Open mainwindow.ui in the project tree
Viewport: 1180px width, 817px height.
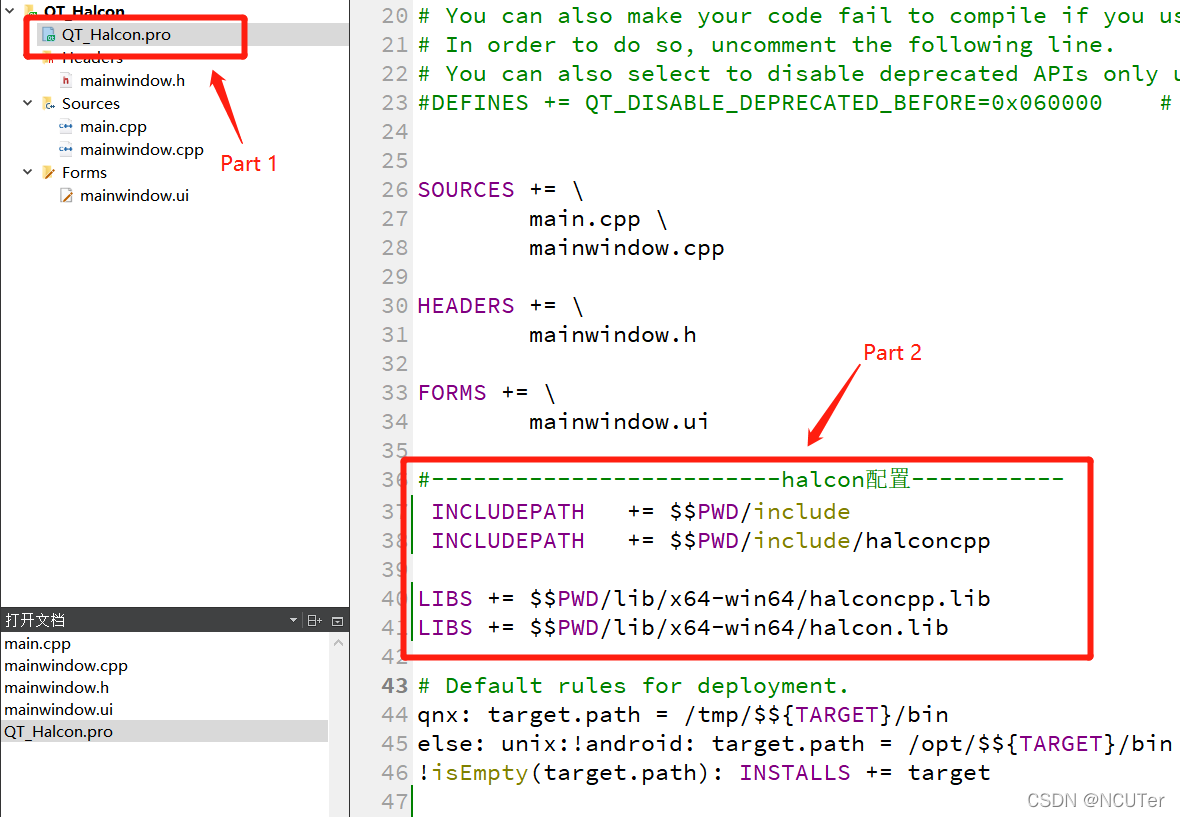134,196
